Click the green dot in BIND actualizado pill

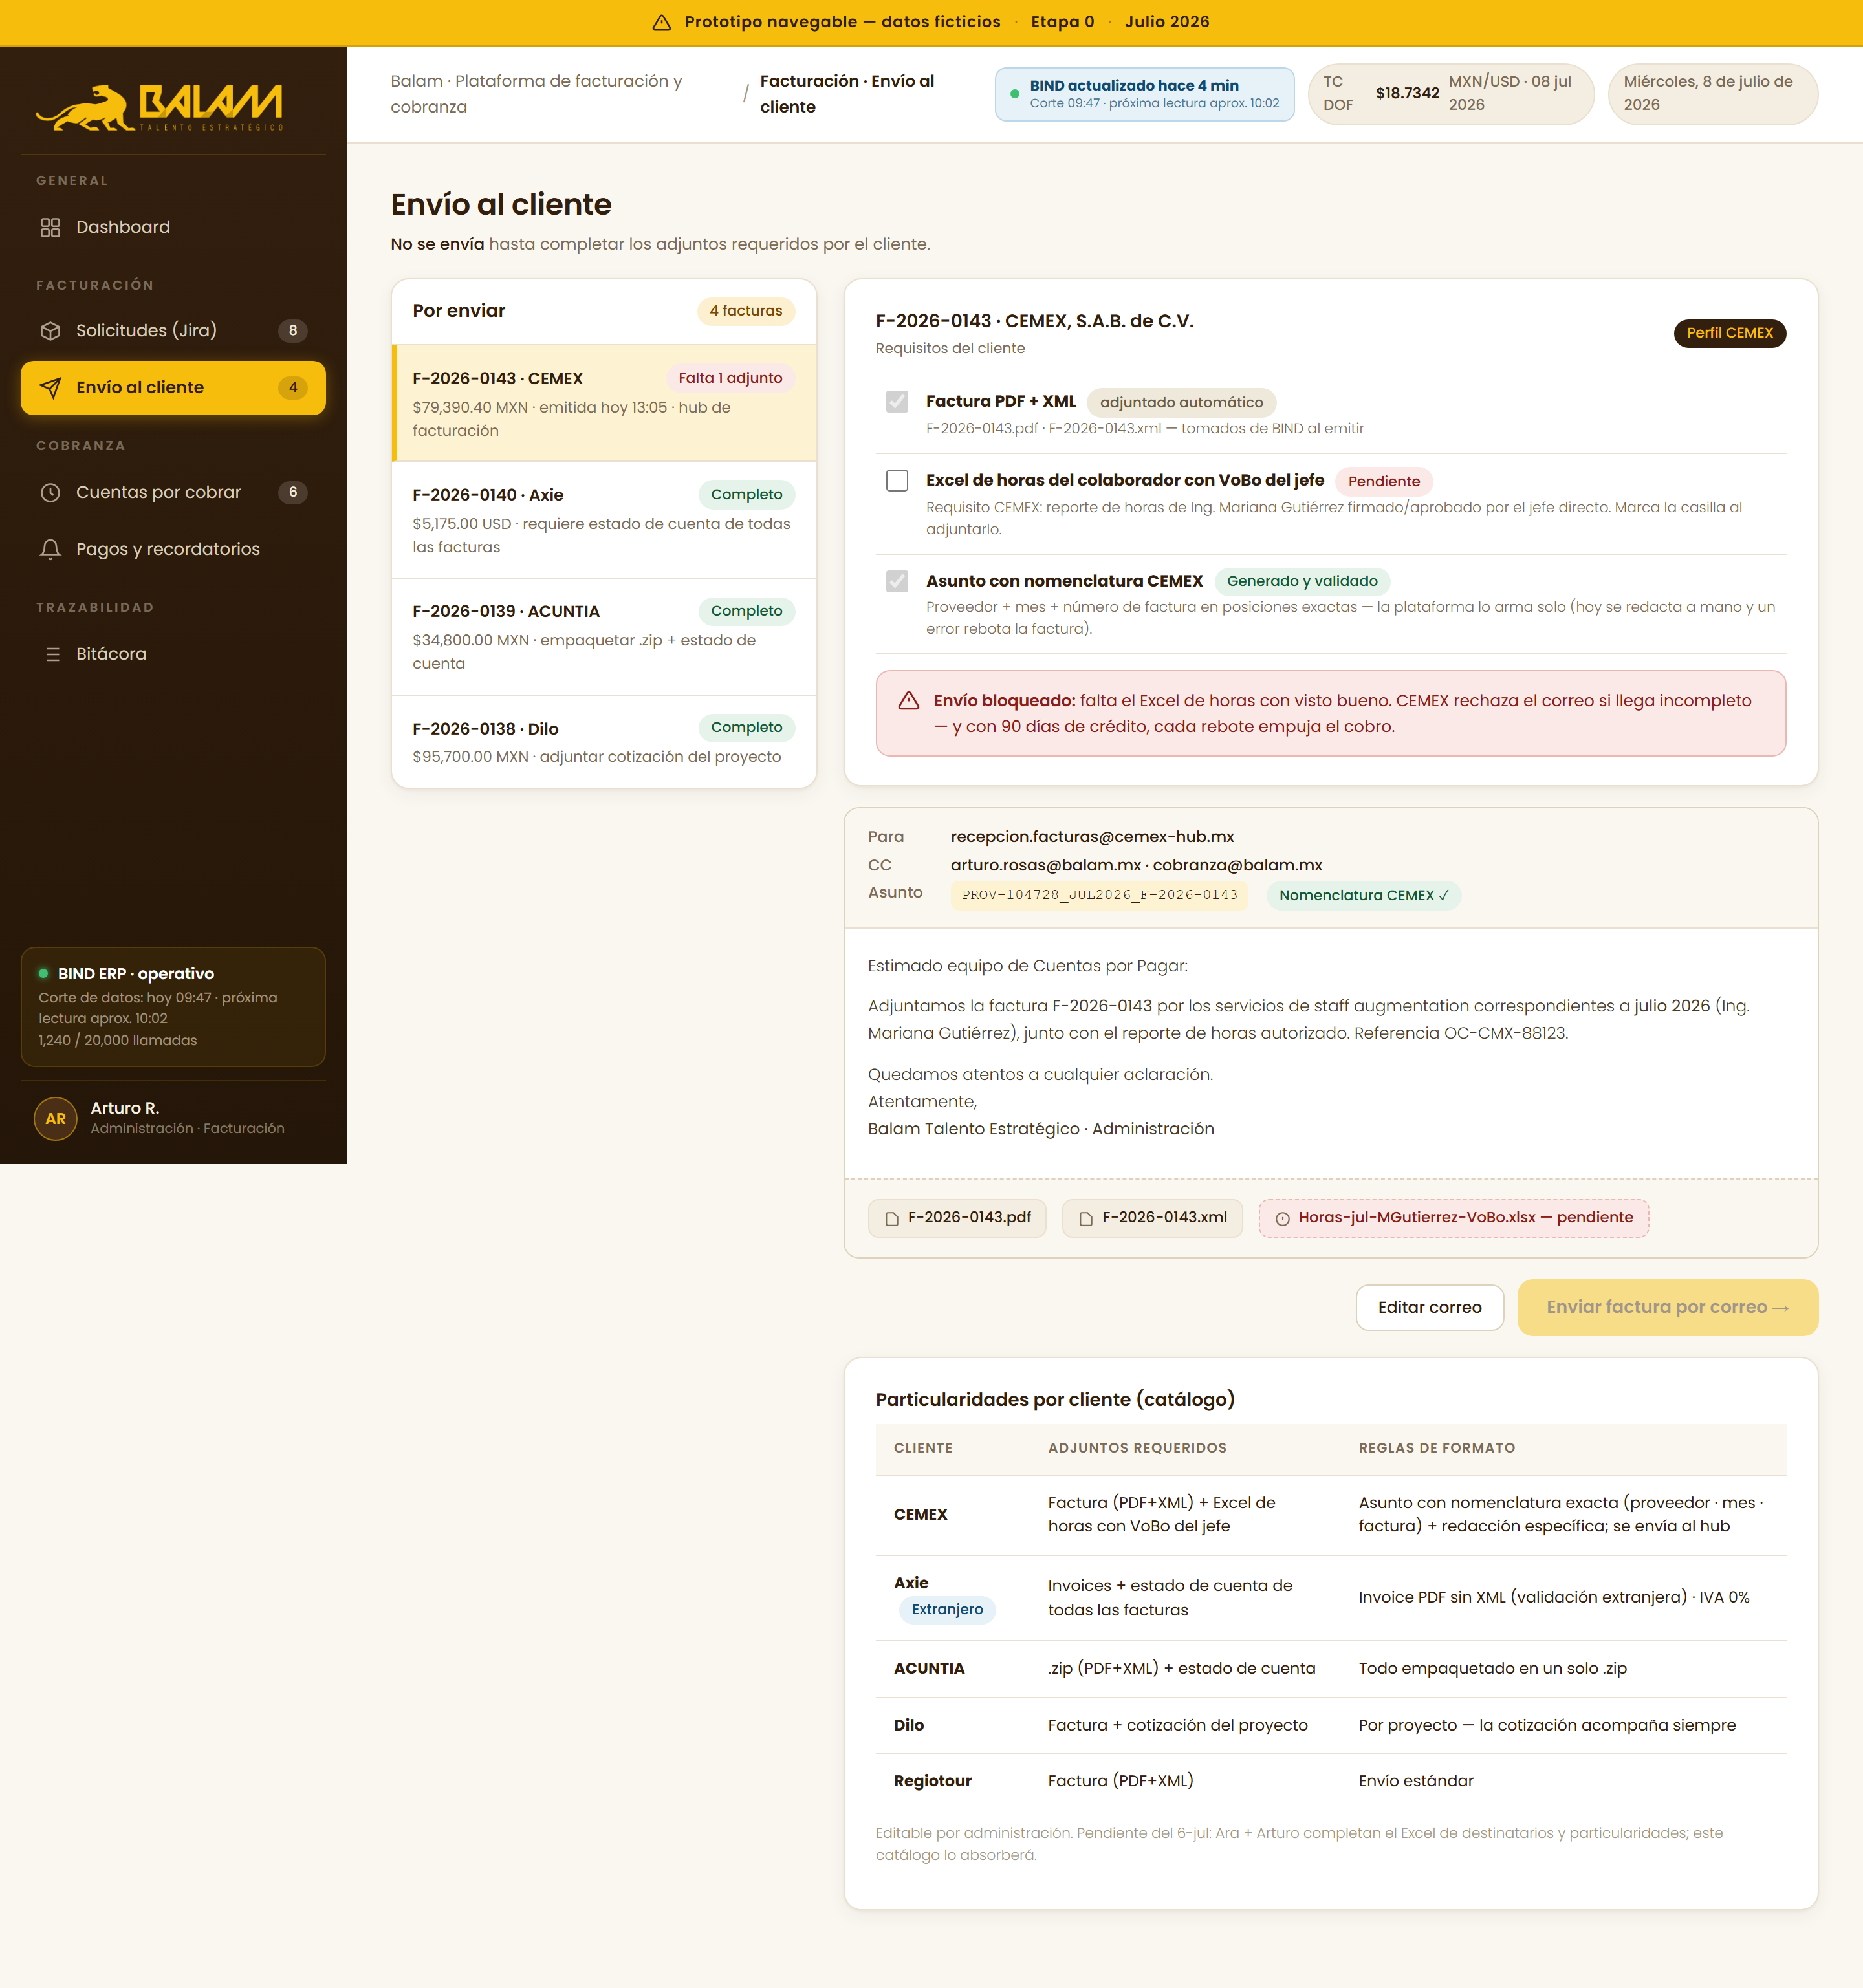(1014, 94)
